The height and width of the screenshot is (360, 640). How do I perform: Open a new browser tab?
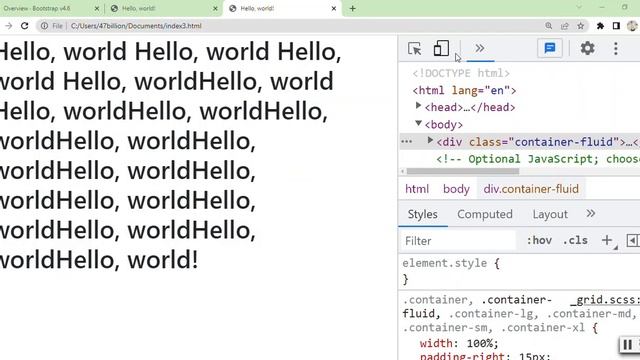(x=353, y=8)
